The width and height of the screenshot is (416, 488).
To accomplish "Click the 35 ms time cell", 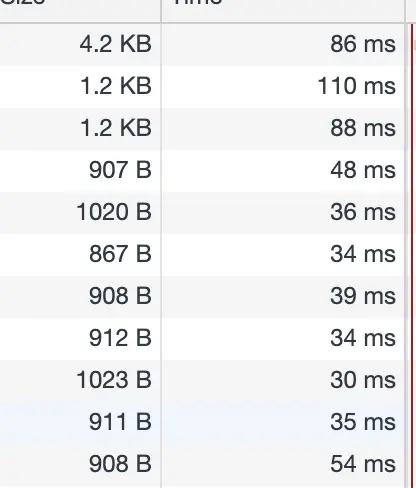I will click(x=283, y=422).
